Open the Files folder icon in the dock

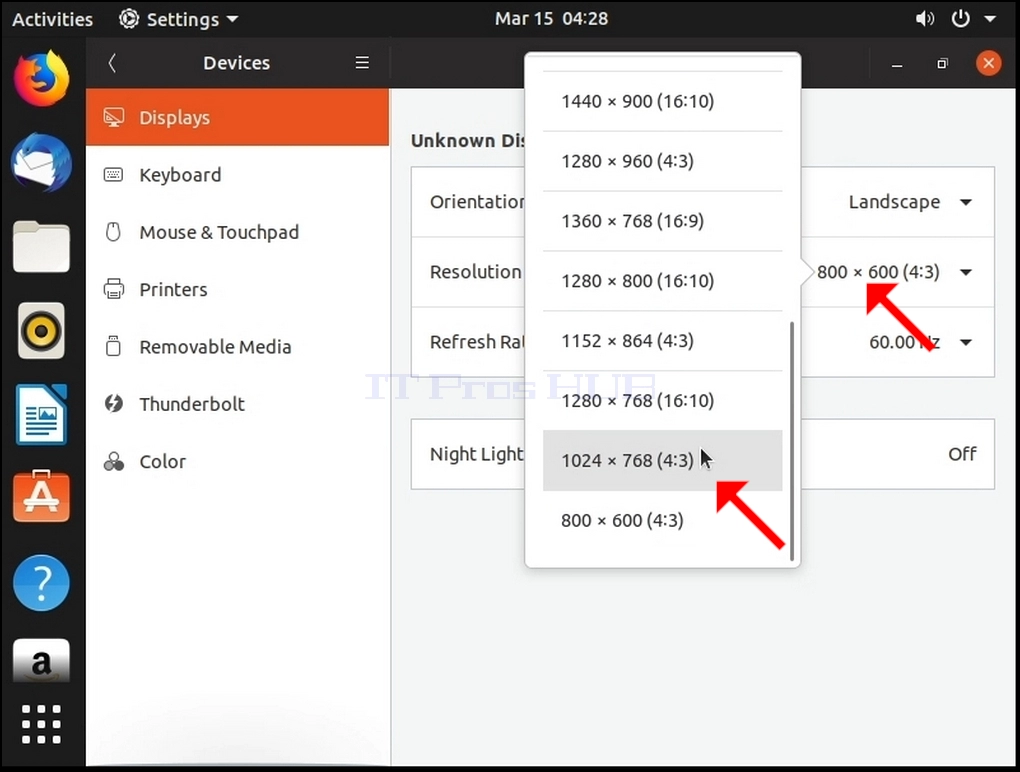(42, 246)
